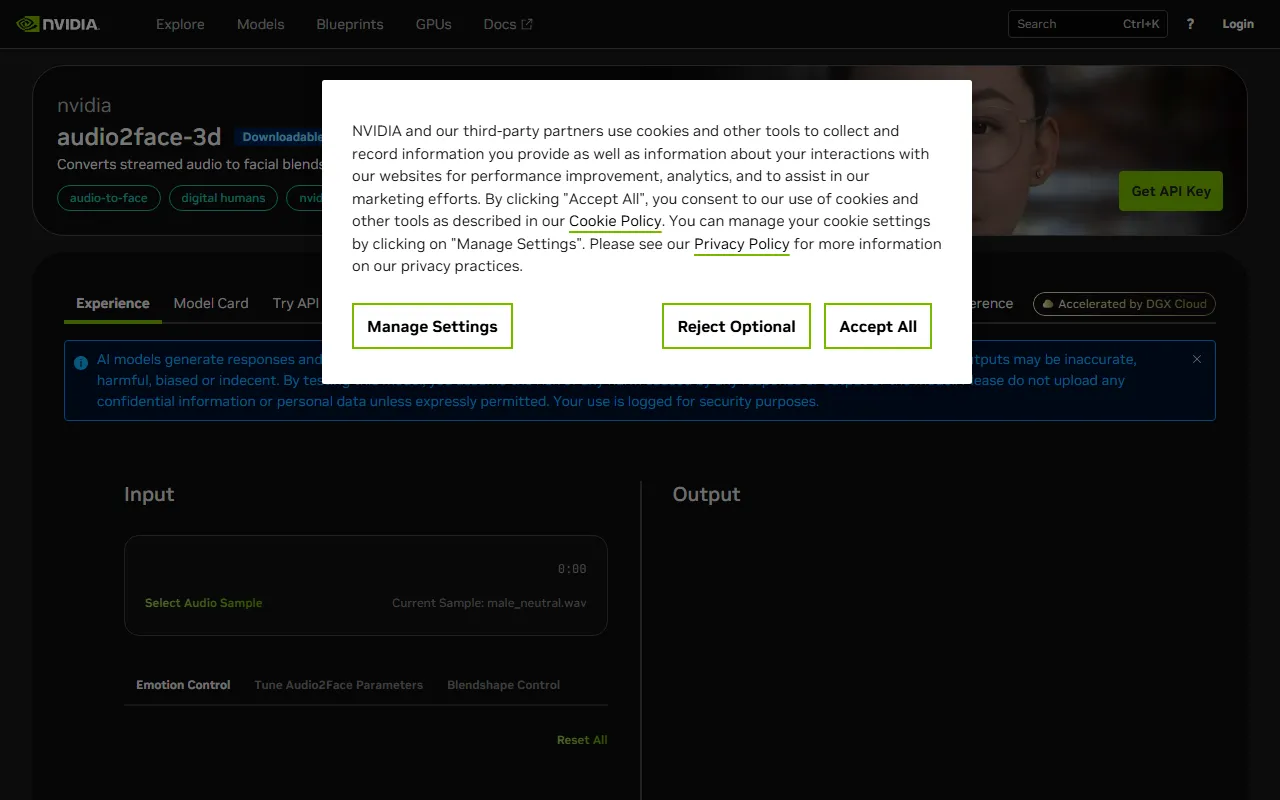Open the Explore menu item
The image size is (1280, 800).
click(180, 24)
